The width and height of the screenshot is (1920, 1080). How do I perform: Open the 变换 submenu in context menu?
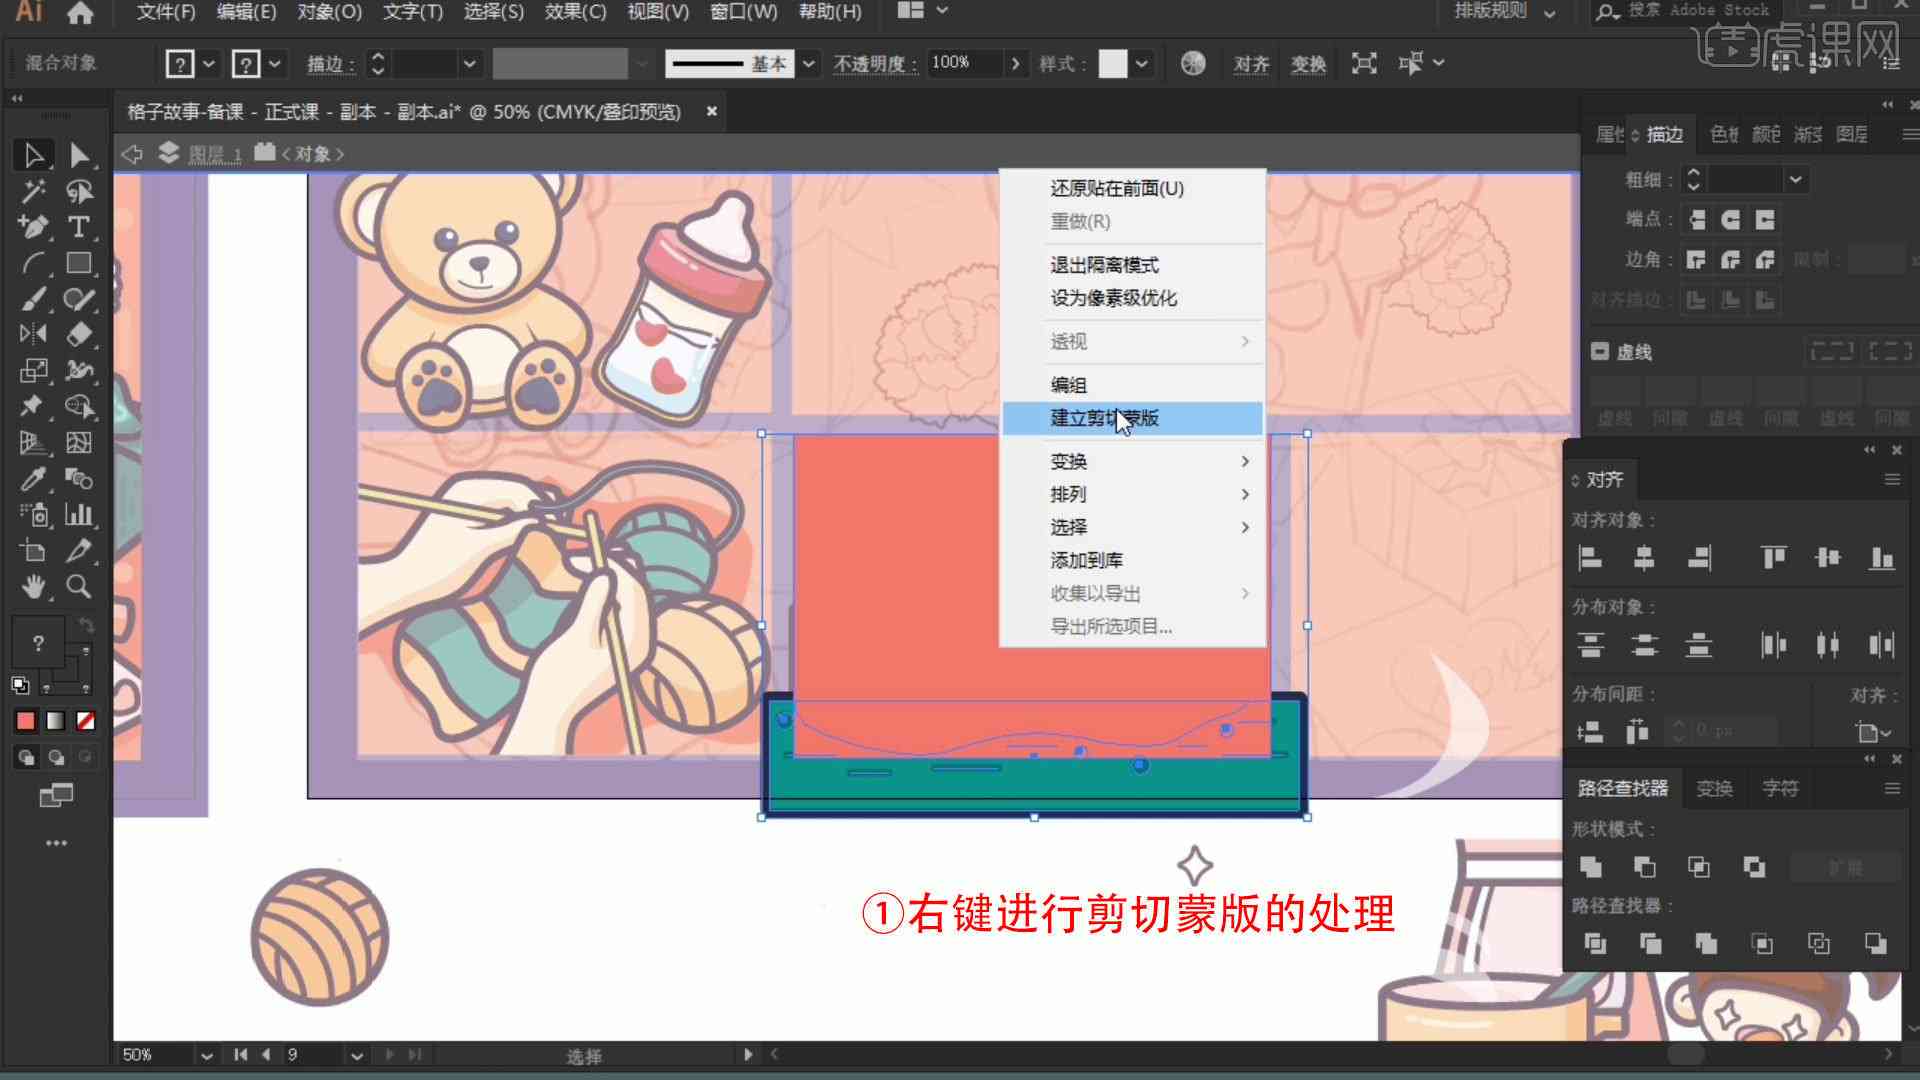(x=1132, y=461)
